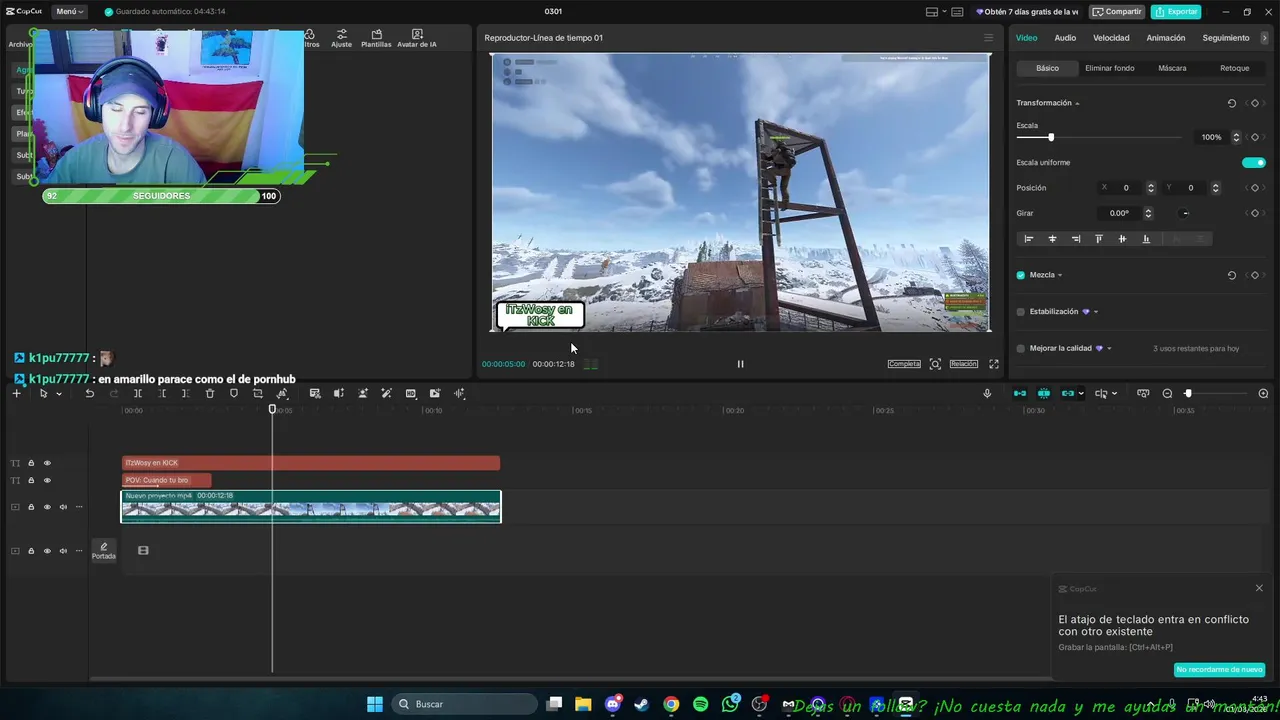Expand more inspector tabs arrow
Viewport: 1280px width, 720px height.
point(1265,38)
